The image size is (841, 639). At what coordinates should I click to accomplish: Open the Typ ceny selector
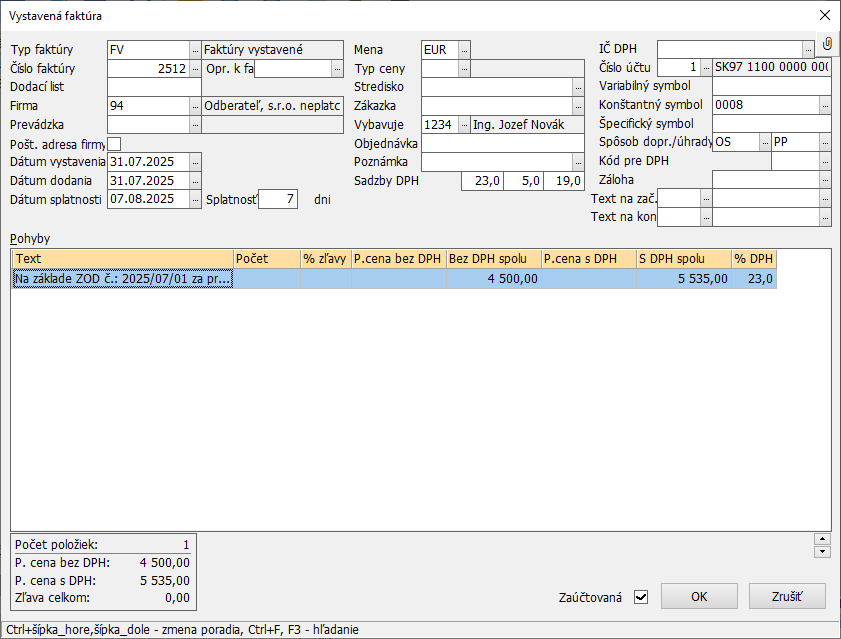click(x=464, y=68)
